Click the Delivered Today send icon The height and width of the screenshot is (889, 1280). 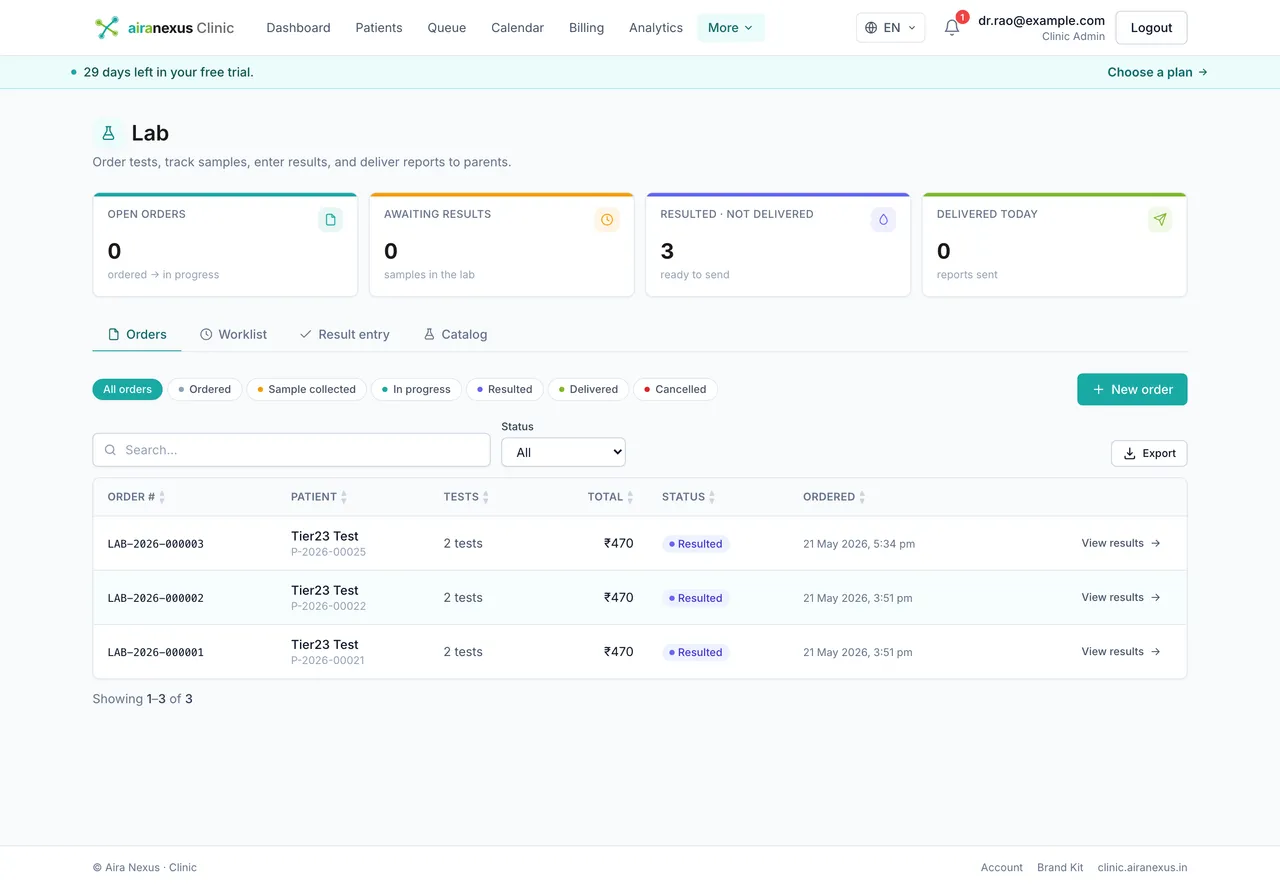point(1160,219)
